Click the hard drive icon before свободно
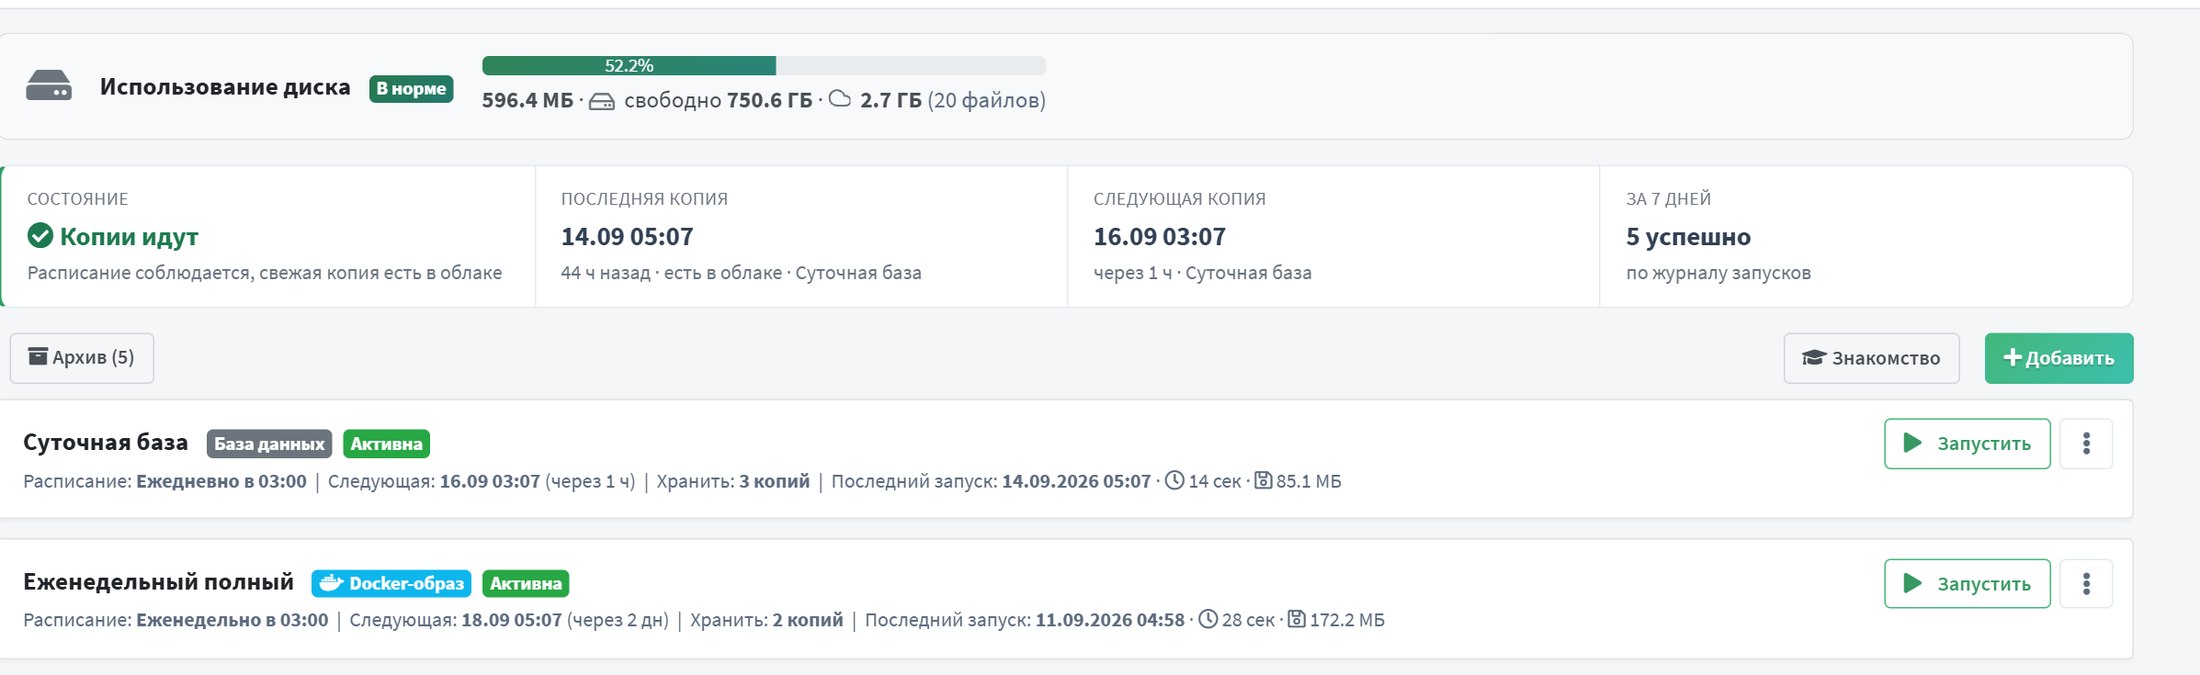This screenshot has width=2200, height=675. tap(601, 101)
